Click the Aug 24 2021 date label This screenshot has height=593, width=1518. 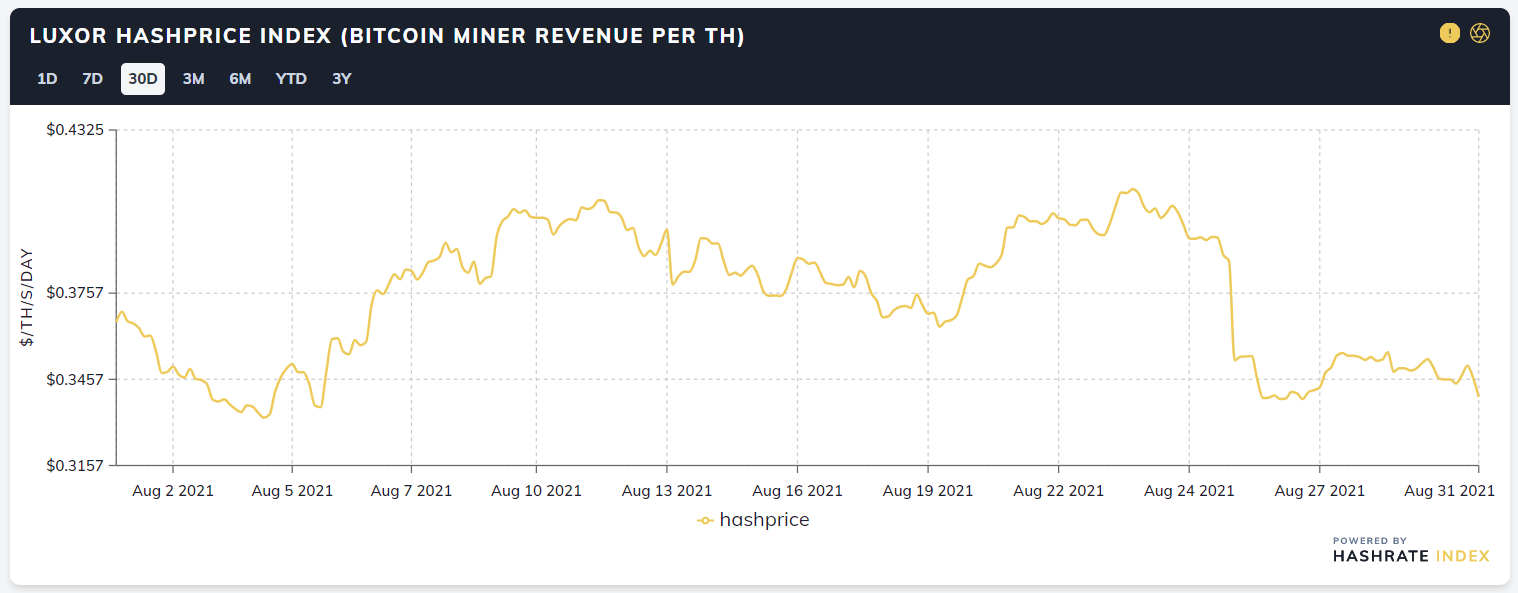point(1189,491)
